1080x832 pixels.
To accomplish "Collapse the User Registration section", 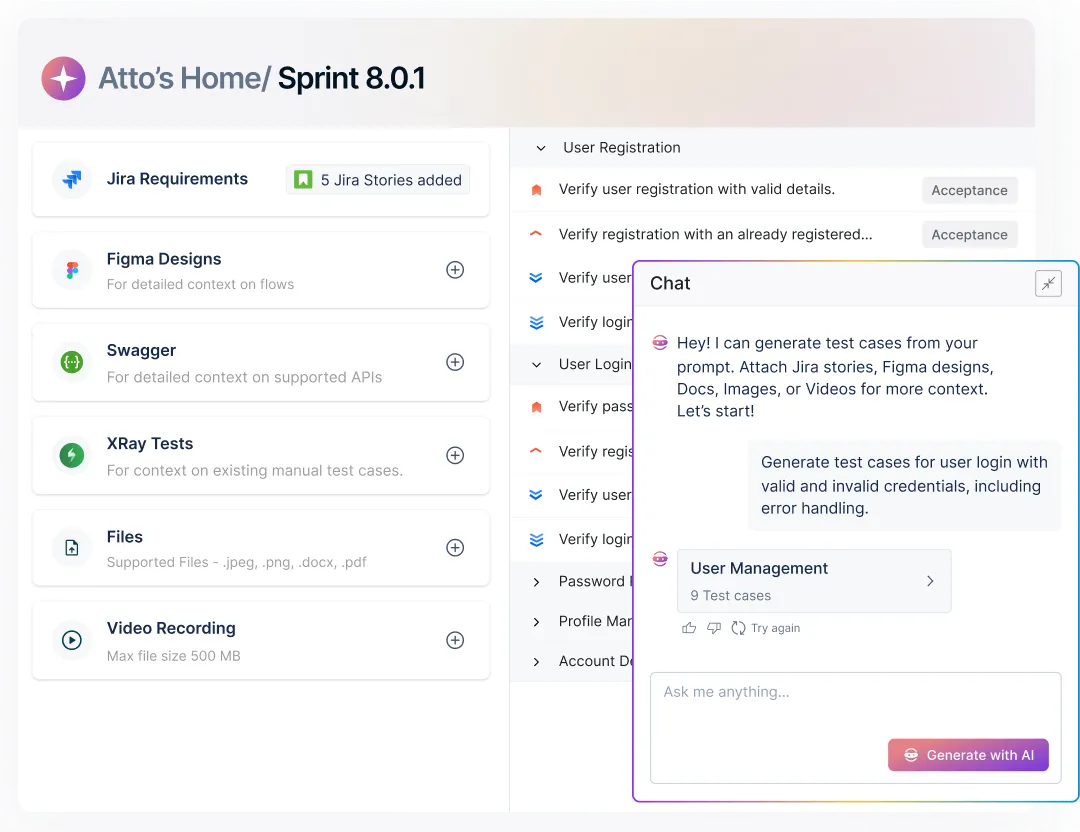I will click(x=541, y=147).
